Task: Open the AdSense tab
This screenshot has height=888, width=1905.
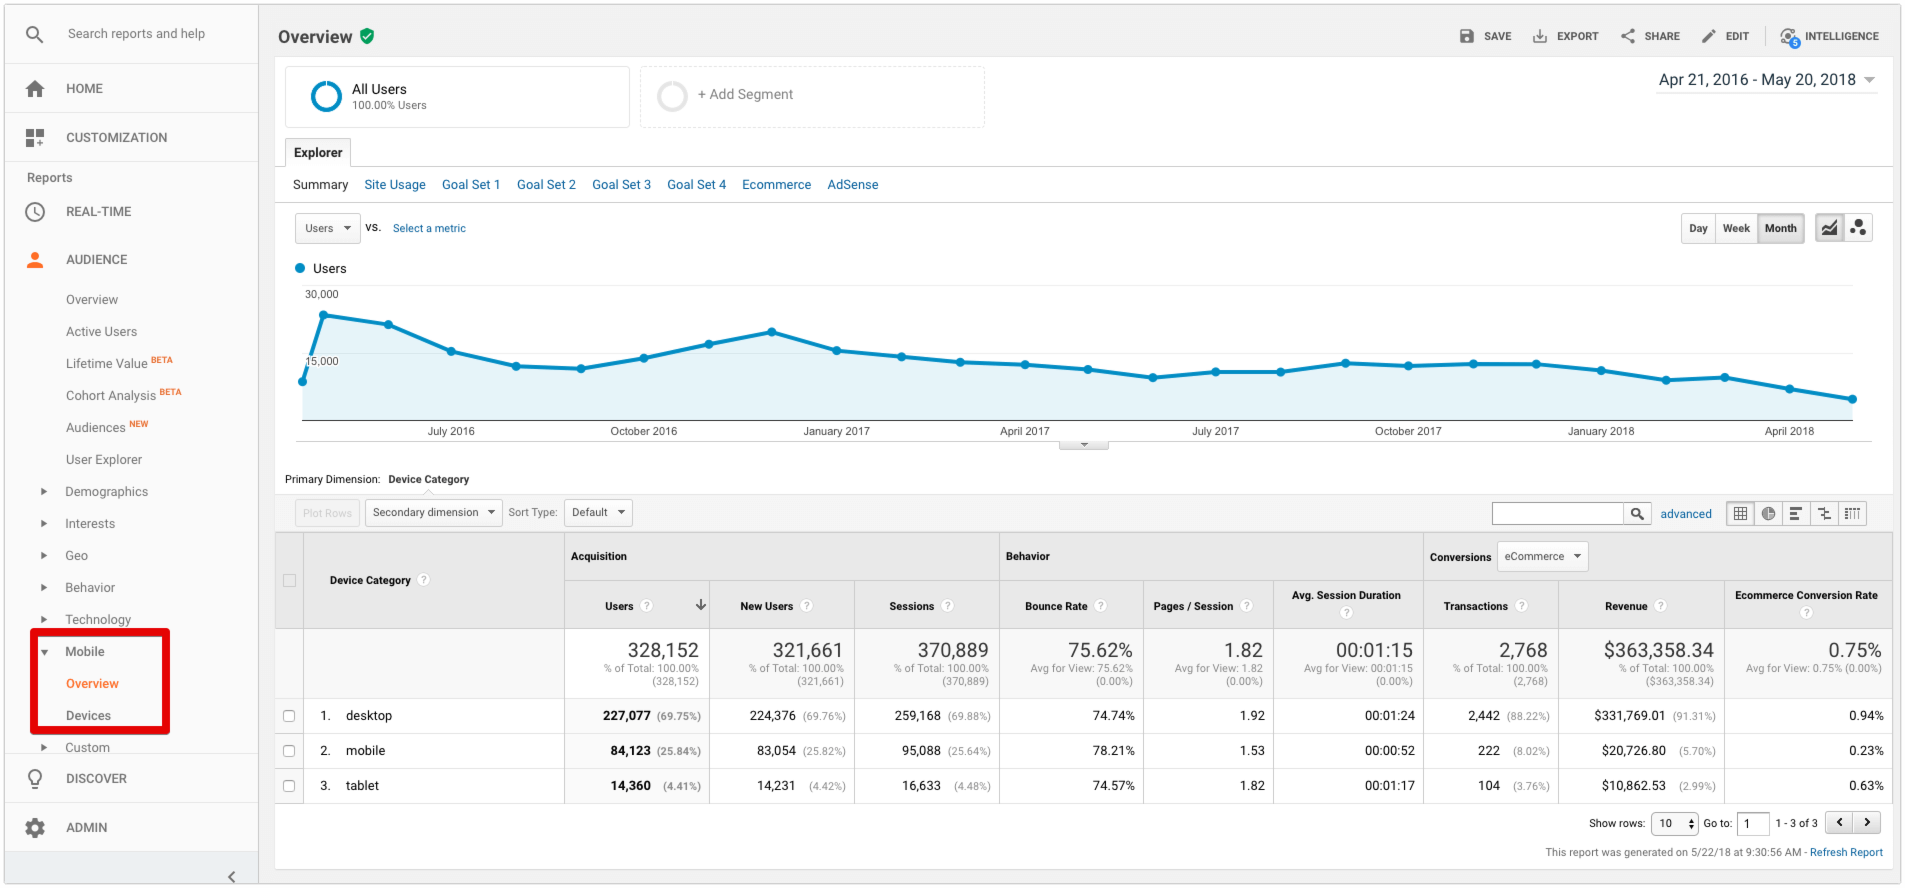Action: [x=853, y=185]
